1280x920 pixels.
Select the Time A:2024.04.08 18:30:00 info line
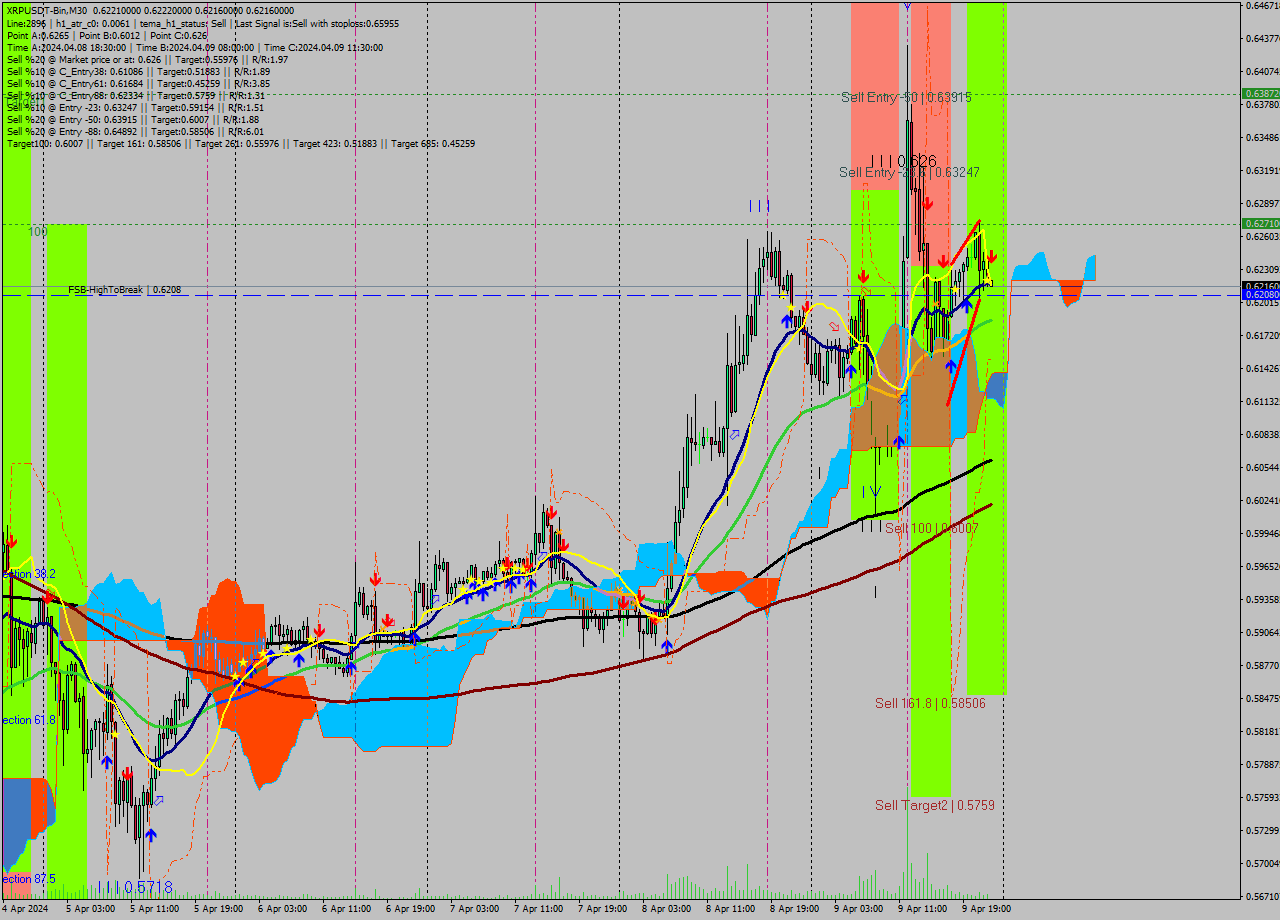pos(194,47)
